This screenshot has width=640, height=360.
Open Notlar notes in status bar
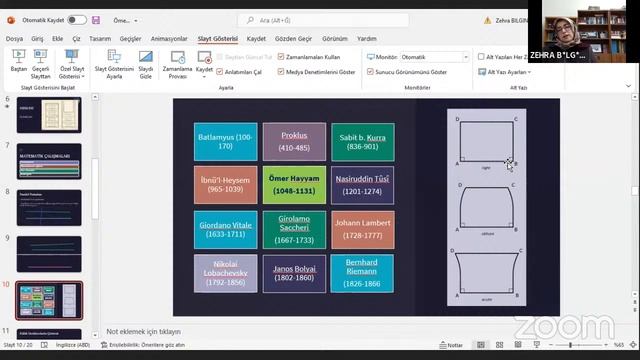(x=451, y=345)
